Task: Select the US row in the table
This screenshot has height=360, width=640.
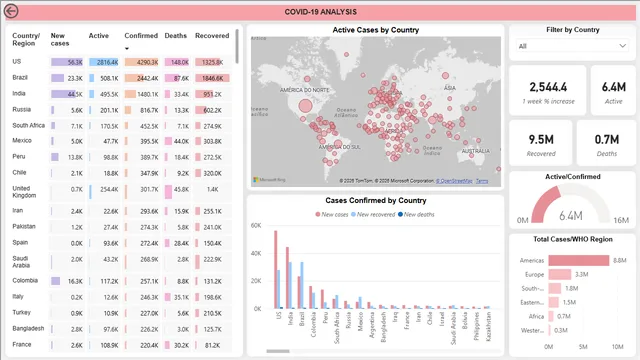Action: (121, 62)
